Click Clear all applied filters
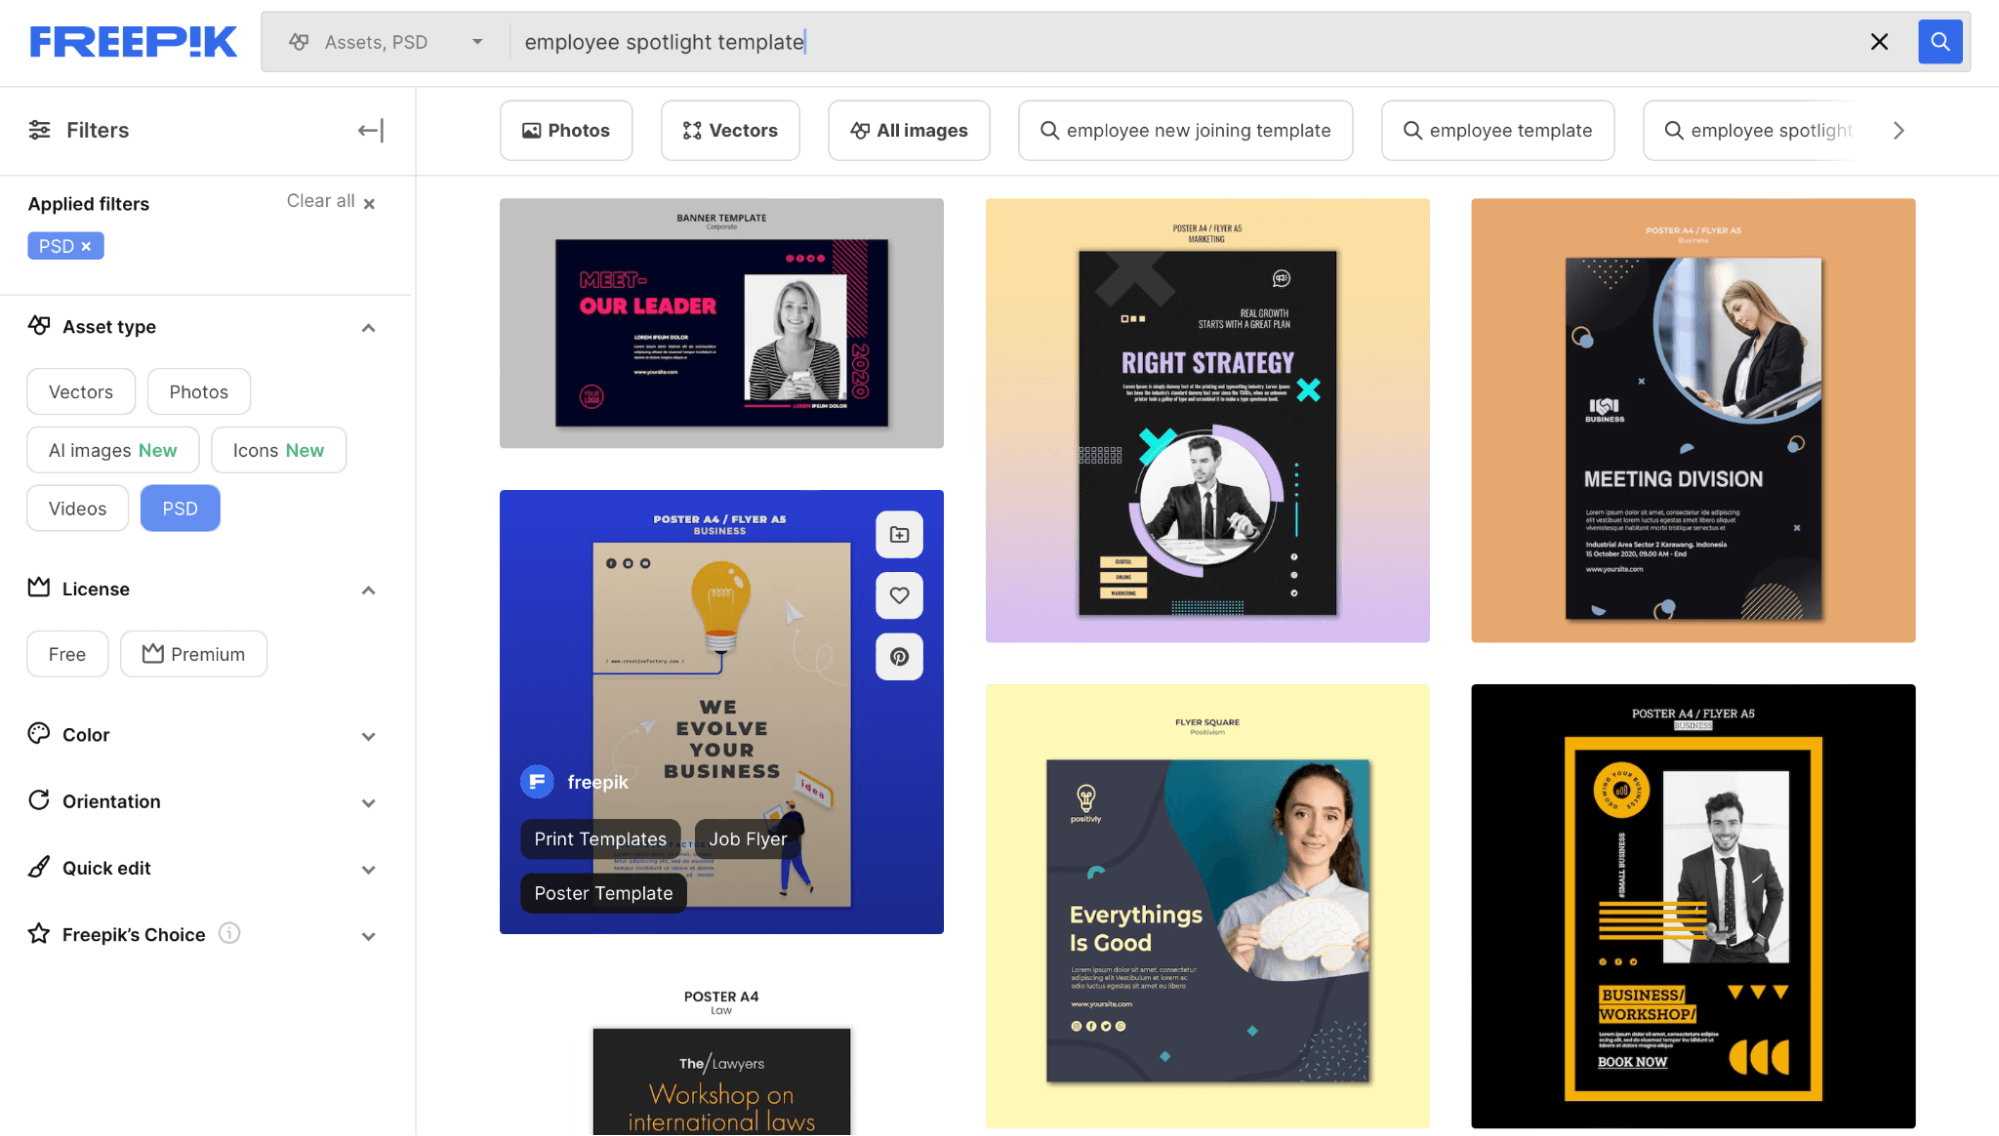The image size is (1999, 1136). tap(330, 201)
